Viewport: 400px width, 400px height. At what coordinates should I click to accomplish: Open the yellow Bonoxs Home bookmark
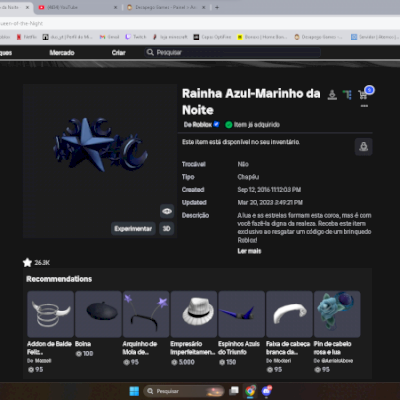[x=262, y=37]
